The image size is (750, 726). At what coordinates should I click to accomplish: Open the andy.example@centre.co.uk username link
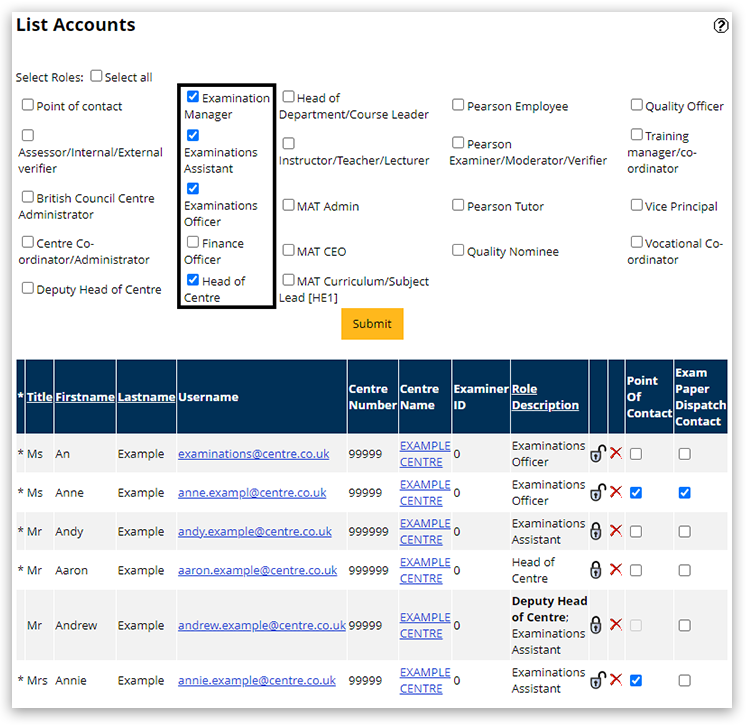pyautogui.click(x=254, y=531)
